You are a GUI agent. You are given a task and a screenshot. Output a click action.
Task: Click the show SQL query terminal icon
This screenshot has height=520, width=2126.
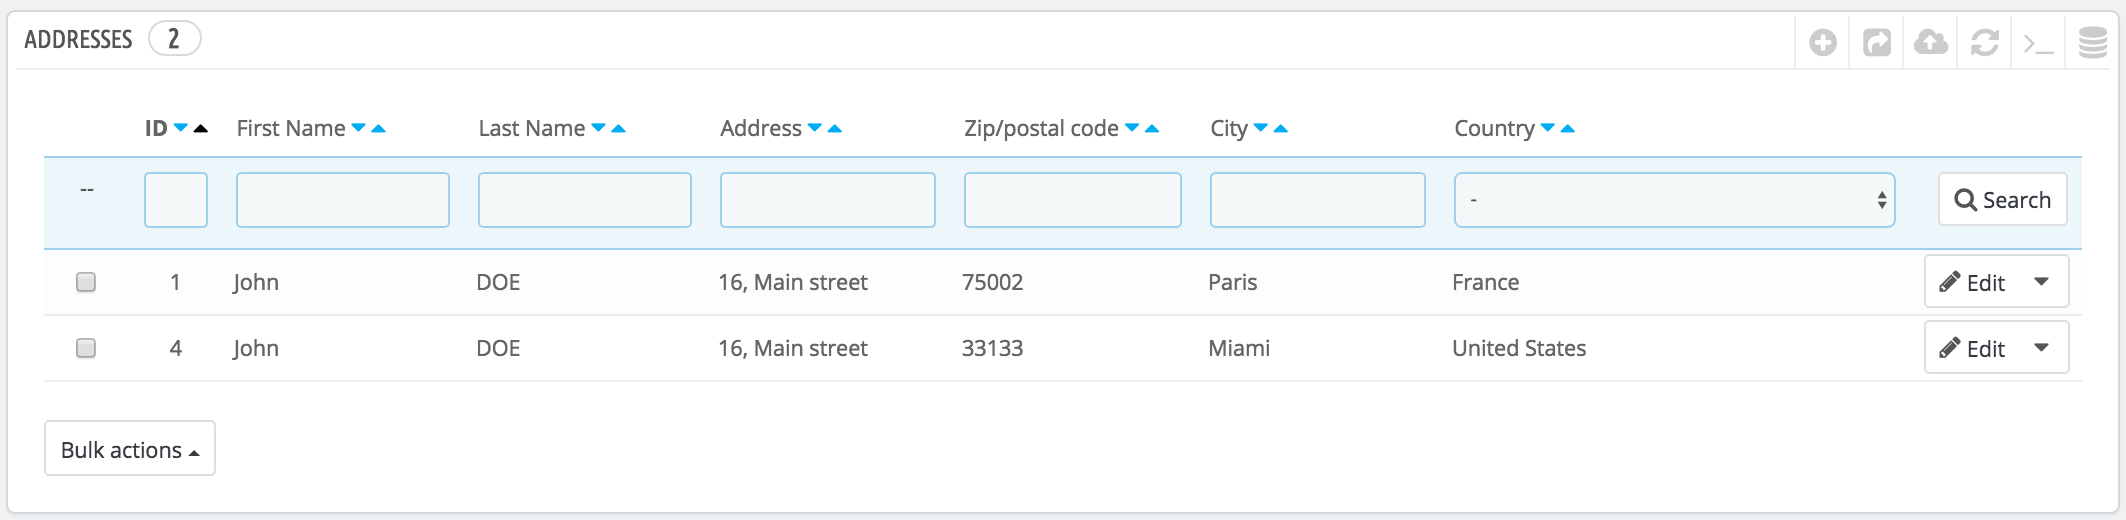[2038, 43]
